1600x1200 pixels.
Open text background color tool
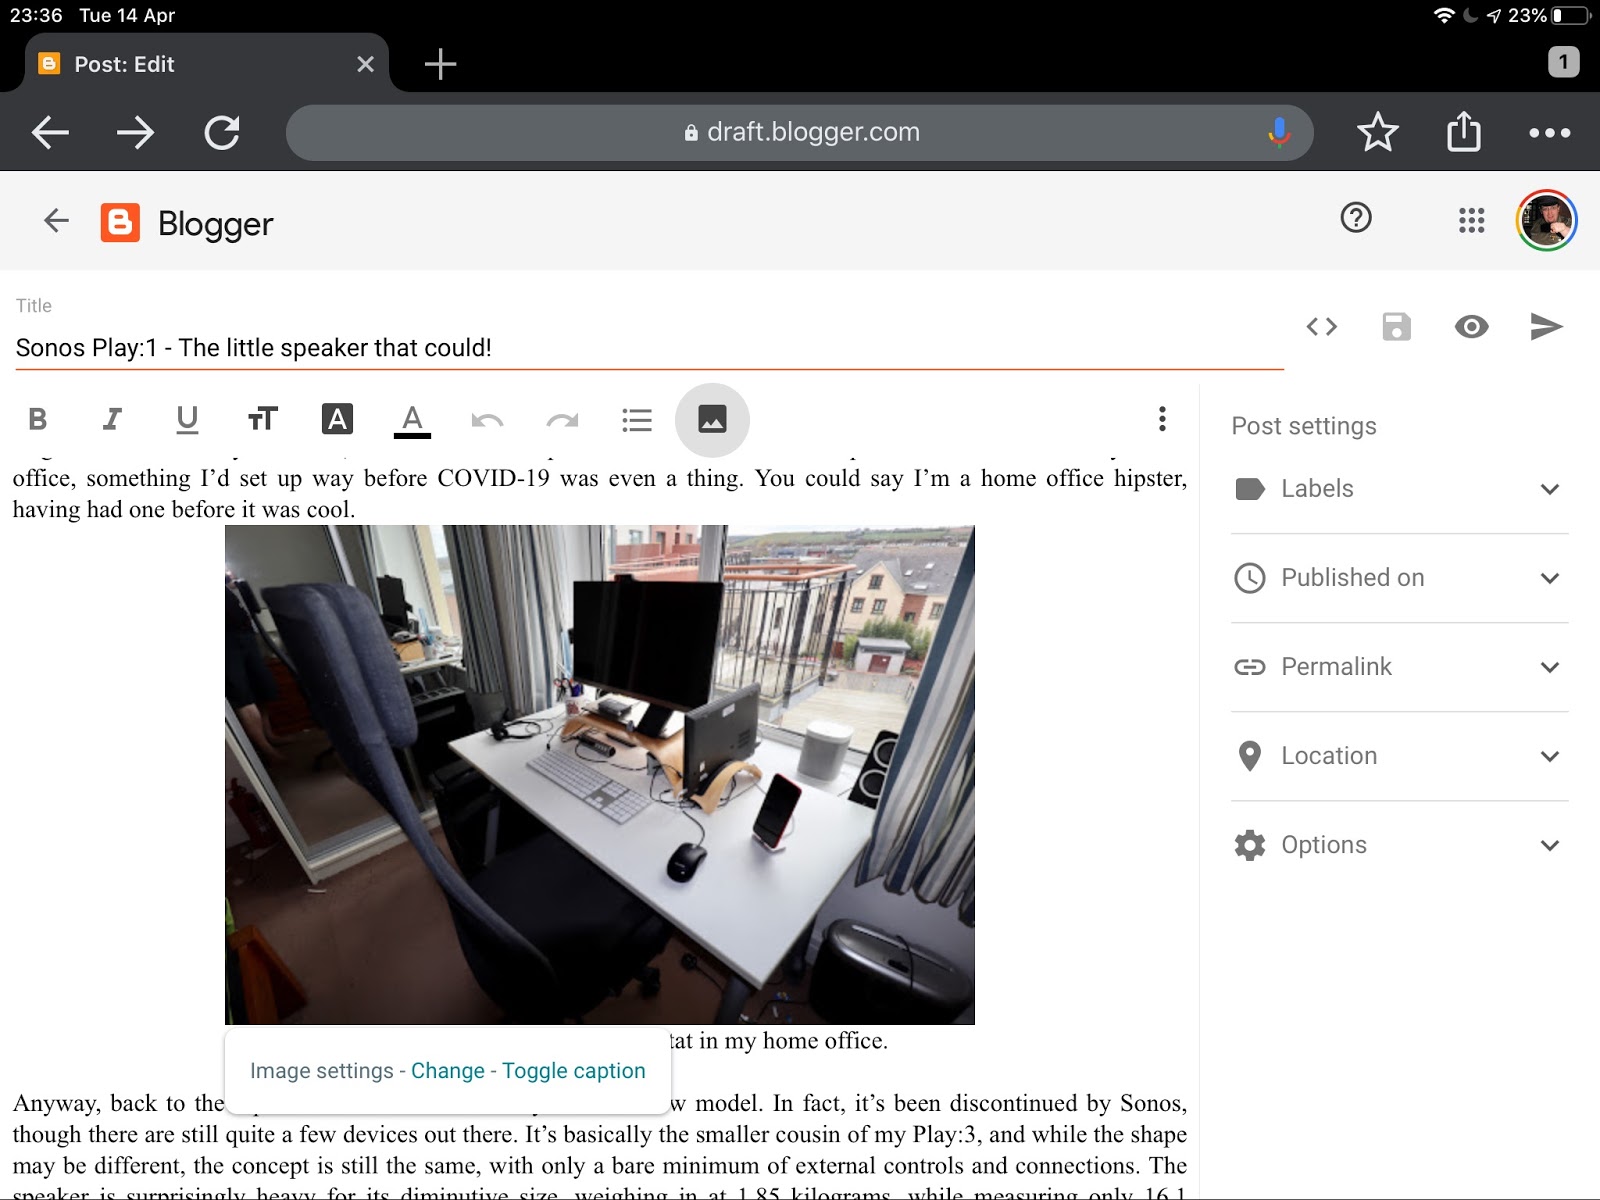(x=337, y=419)
